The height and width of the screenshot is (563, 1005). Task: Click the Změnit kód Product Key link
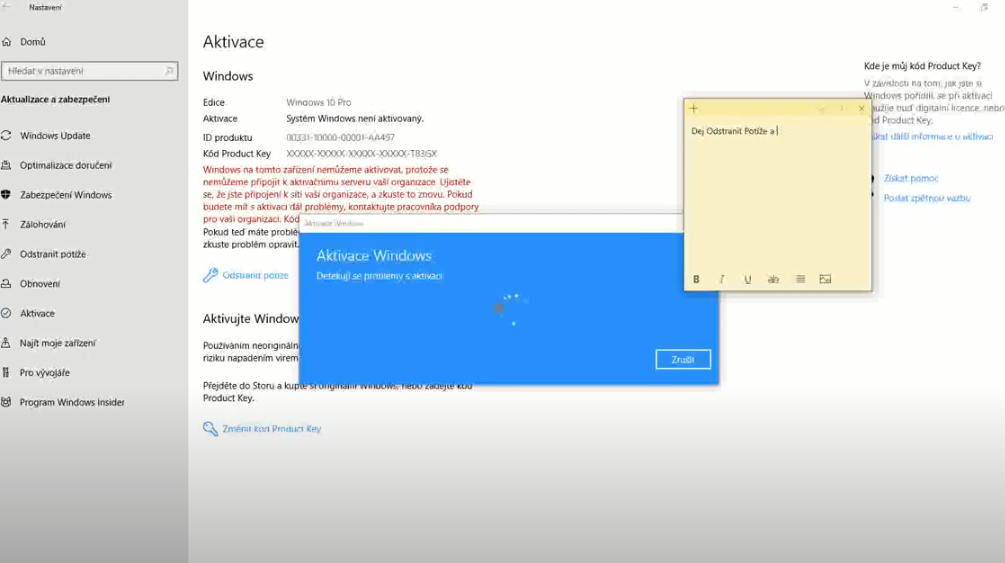pyautogui.click(x=272, y=428)
